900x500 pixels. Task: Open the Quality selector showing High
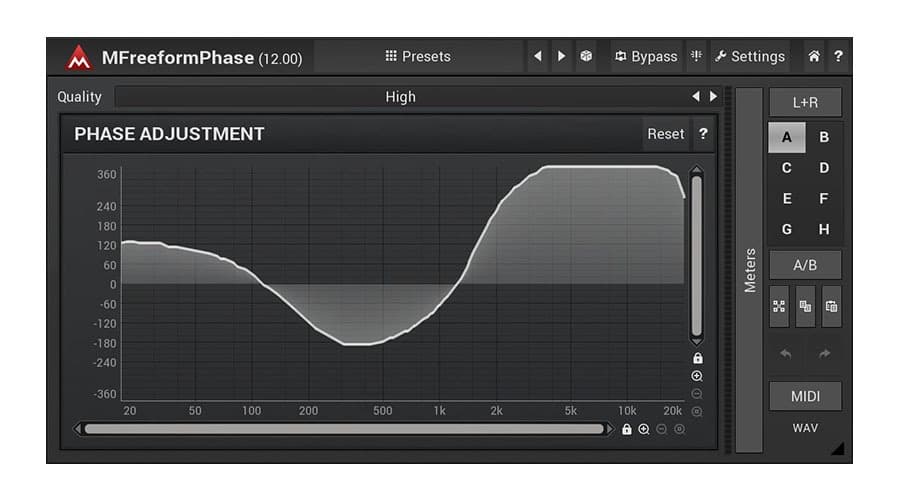coord(401,96)
